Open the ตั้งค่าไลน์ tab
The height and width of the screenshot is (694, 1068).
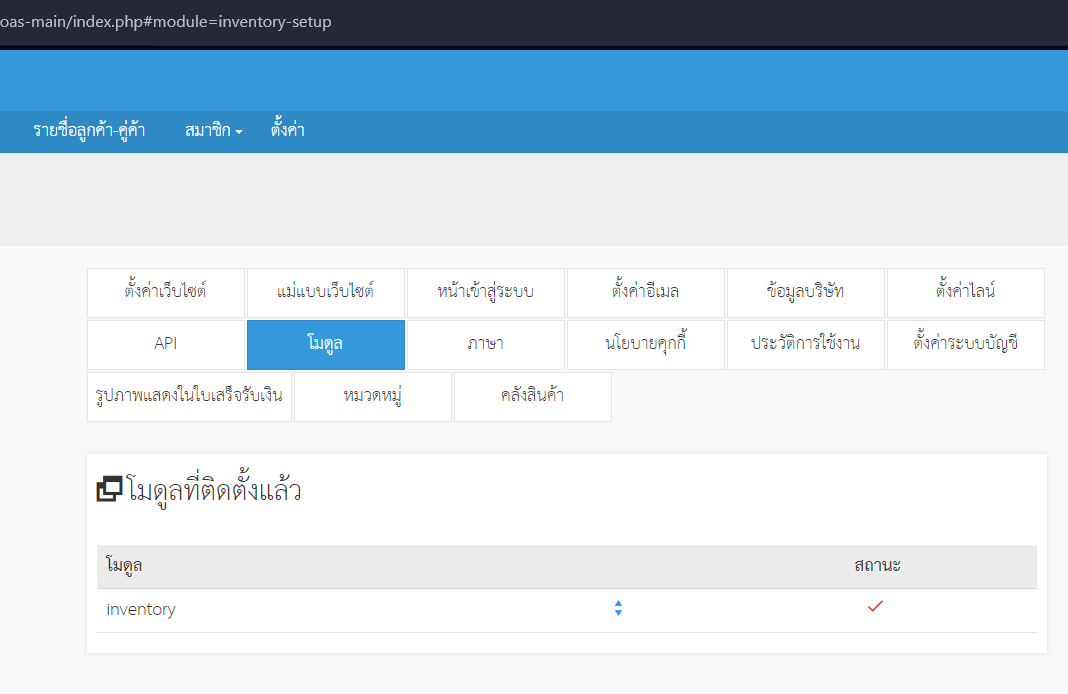(966, 293)
